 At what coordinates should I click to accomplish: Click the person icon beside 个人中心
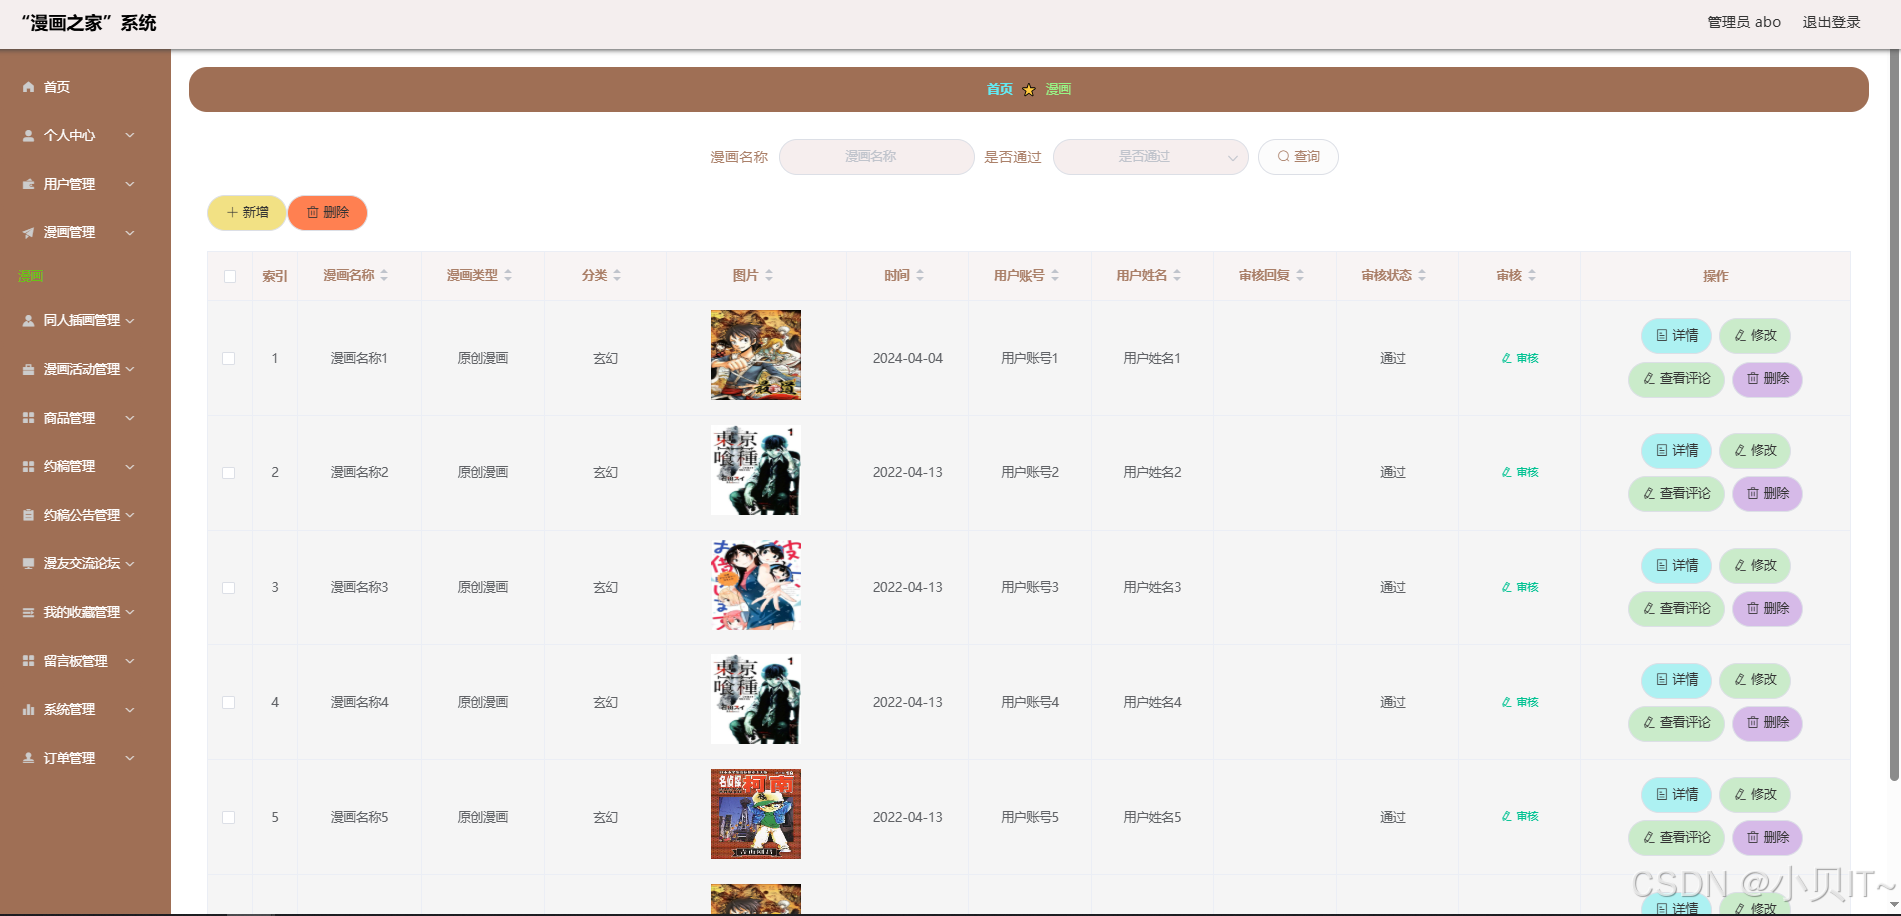point(28,136)
